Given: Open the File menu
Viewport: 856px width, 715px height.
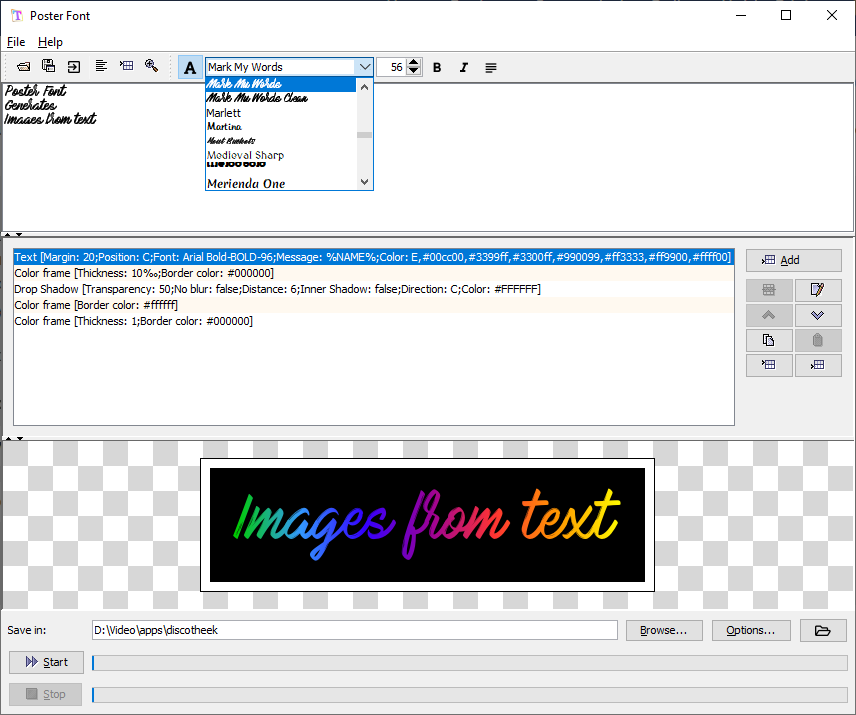Looking at the screenshot, I should click(x=15, y=42).
